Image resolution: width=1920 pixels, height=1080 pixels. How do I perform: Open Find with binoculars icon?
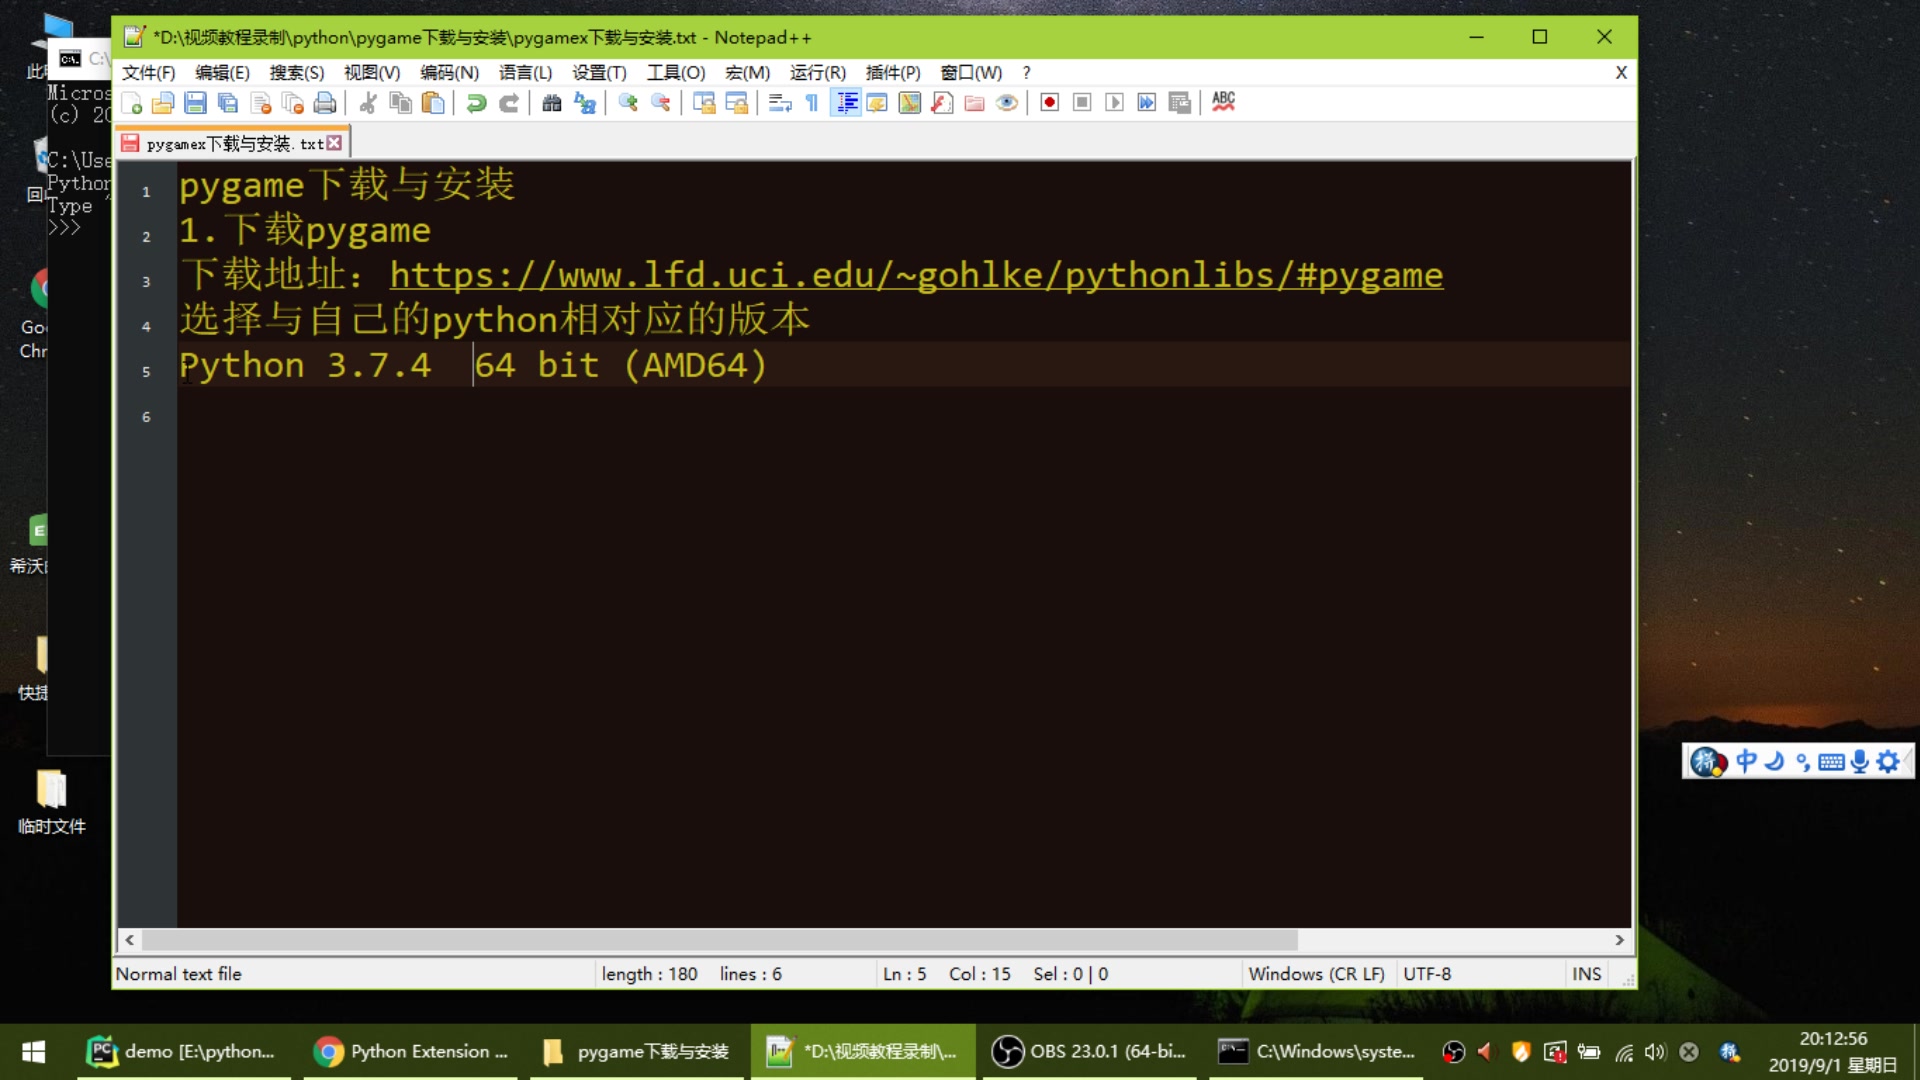point(552,103)
